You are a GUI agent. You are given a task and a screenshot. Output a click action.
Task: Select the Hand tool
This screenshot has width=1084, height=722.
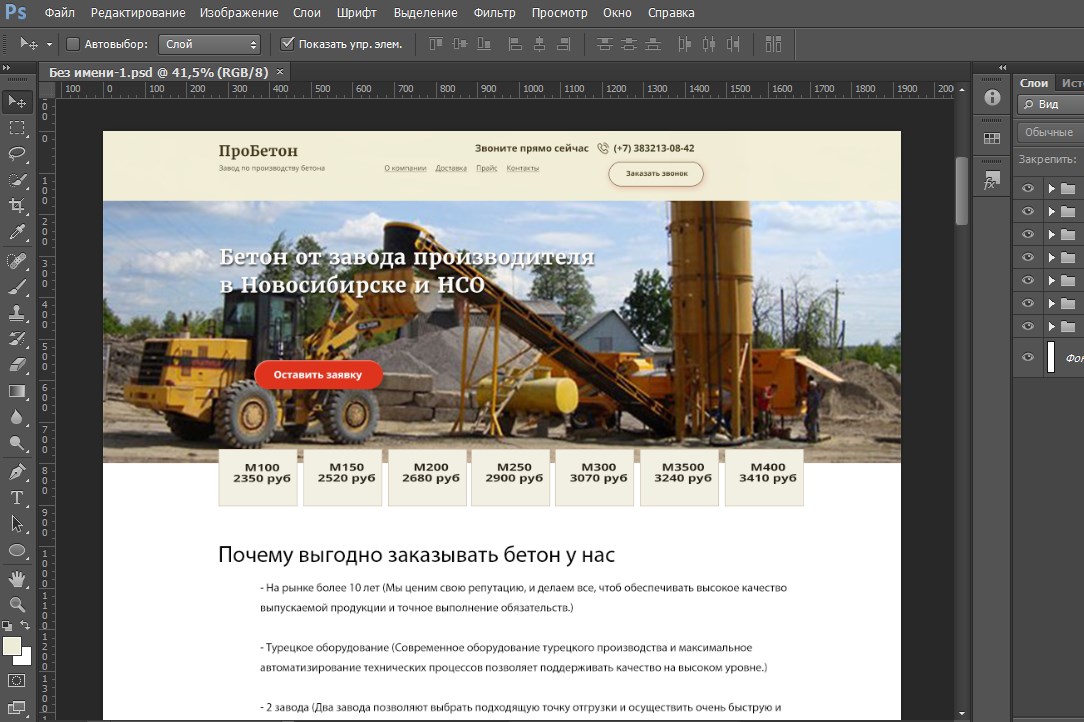pos(17,579)
